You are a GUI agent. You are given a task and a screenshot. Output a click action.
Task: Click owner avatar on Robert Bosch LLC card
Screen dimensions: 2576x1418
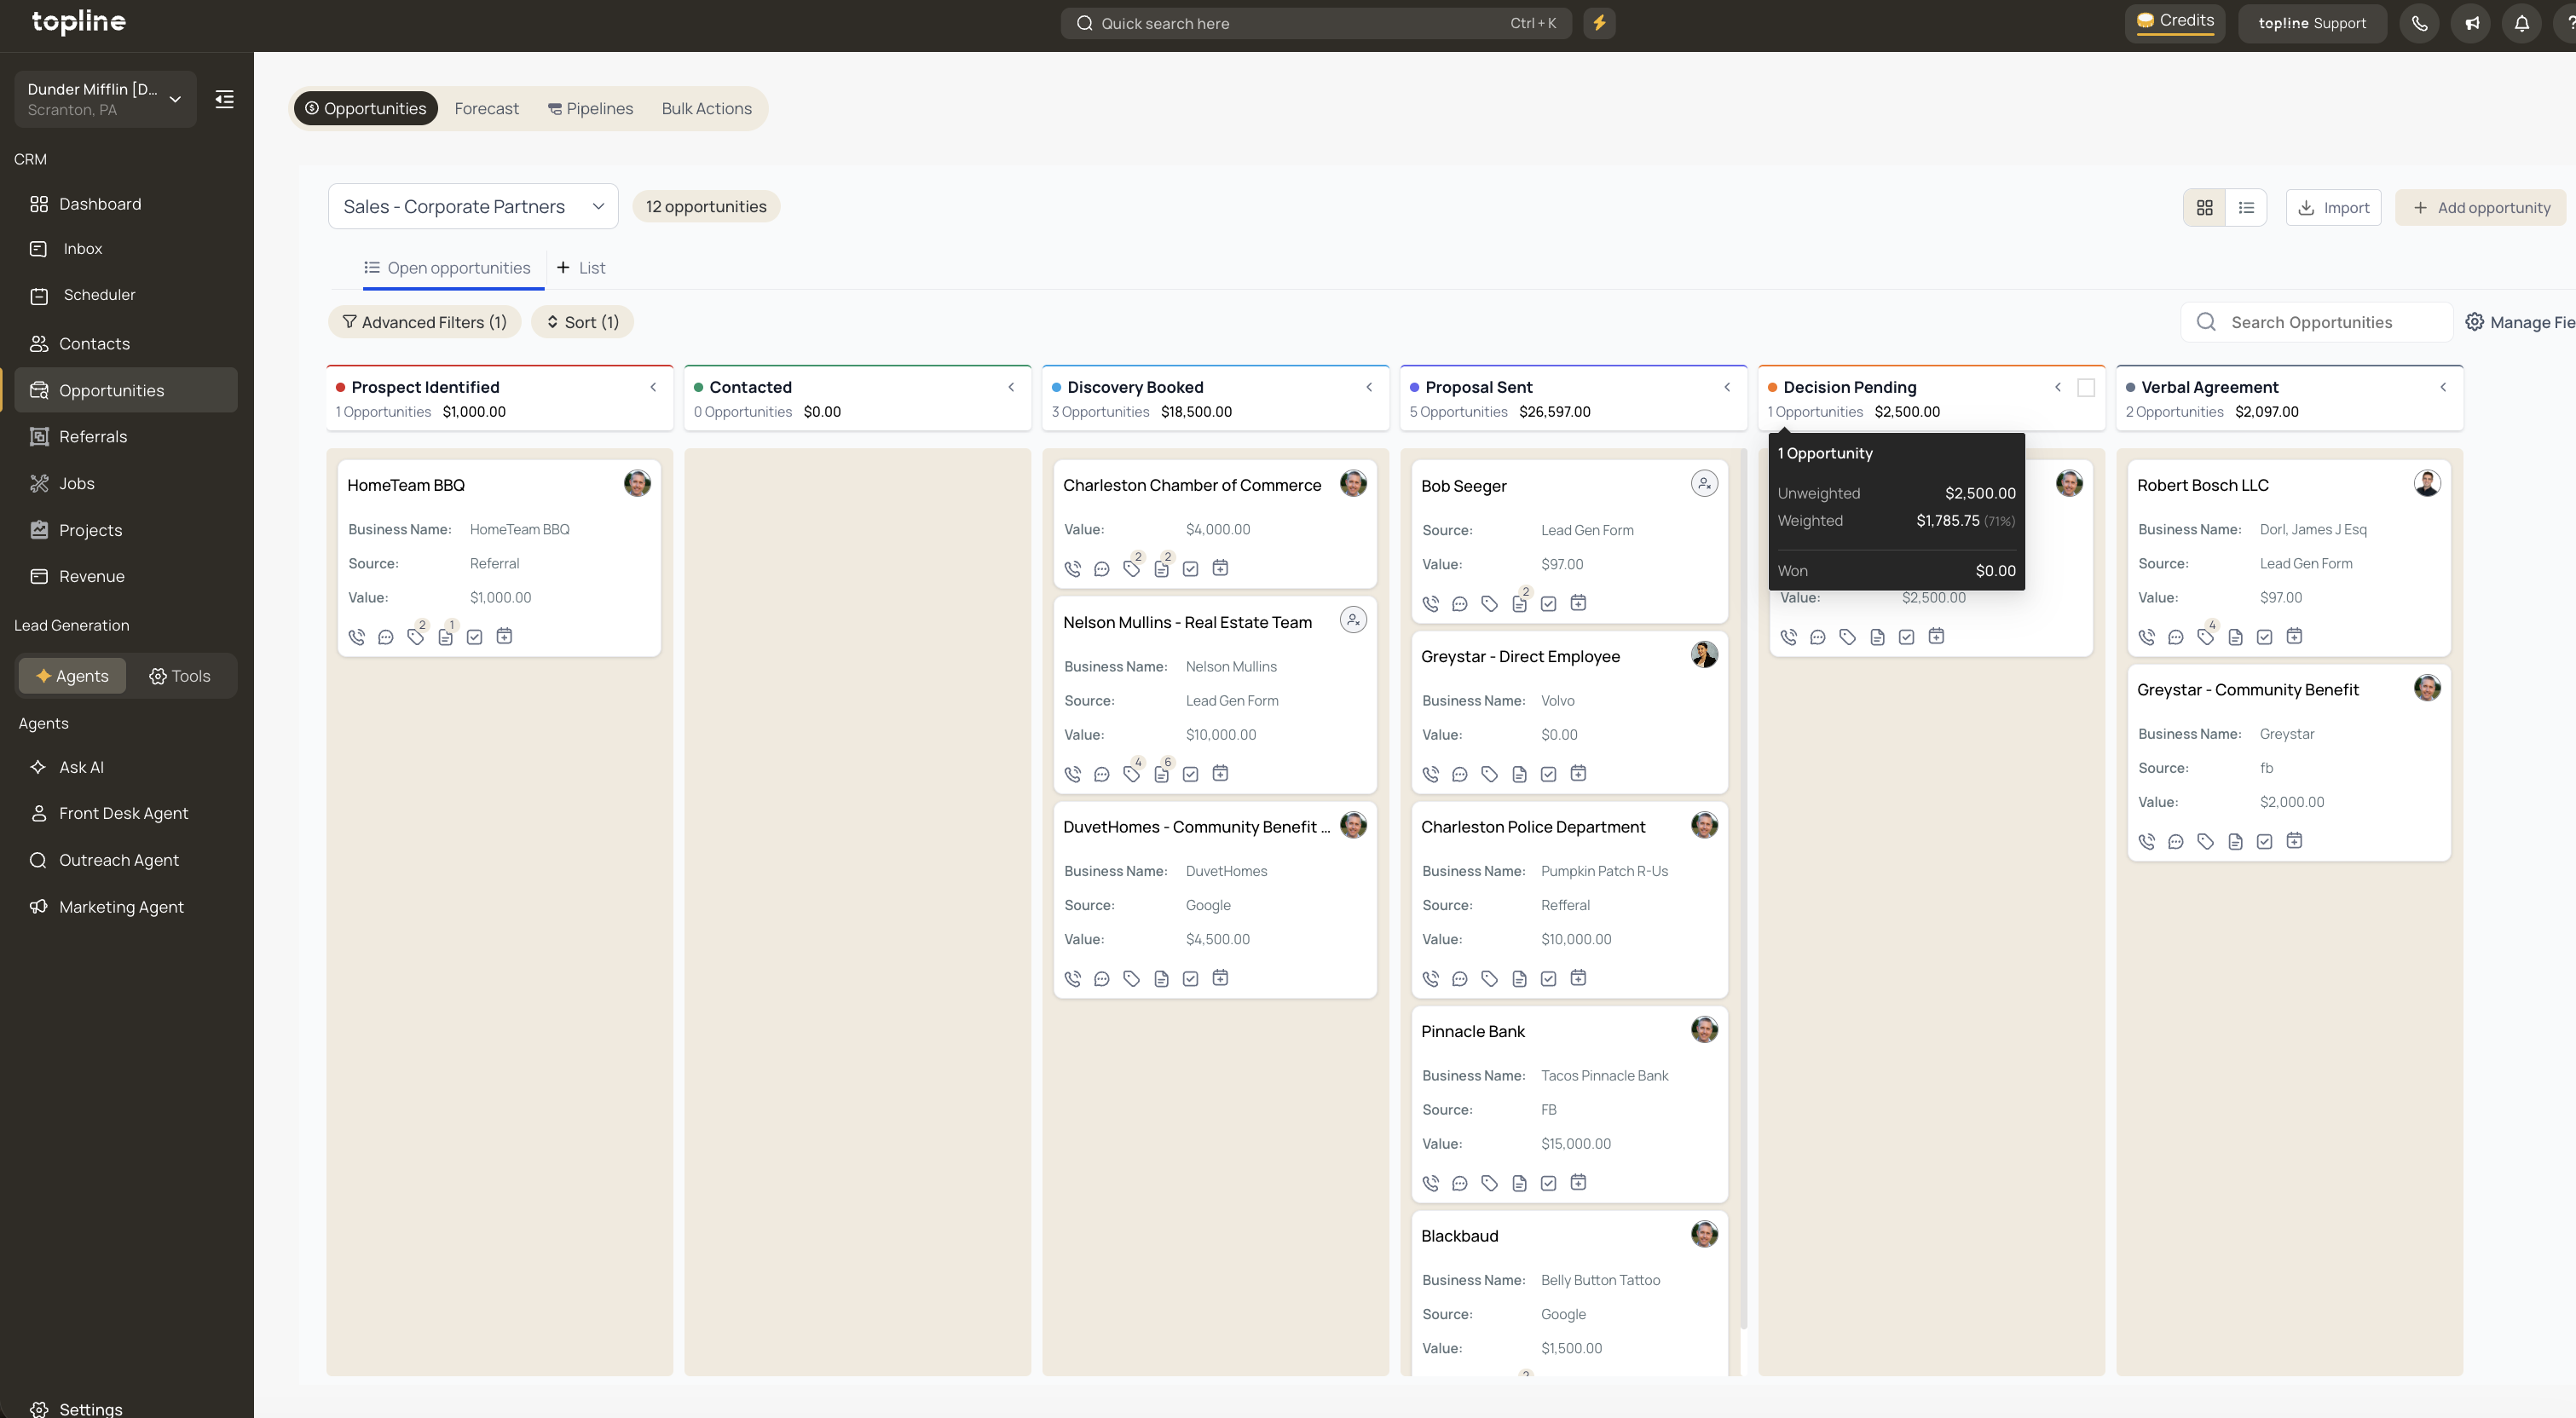point(2427,484)
